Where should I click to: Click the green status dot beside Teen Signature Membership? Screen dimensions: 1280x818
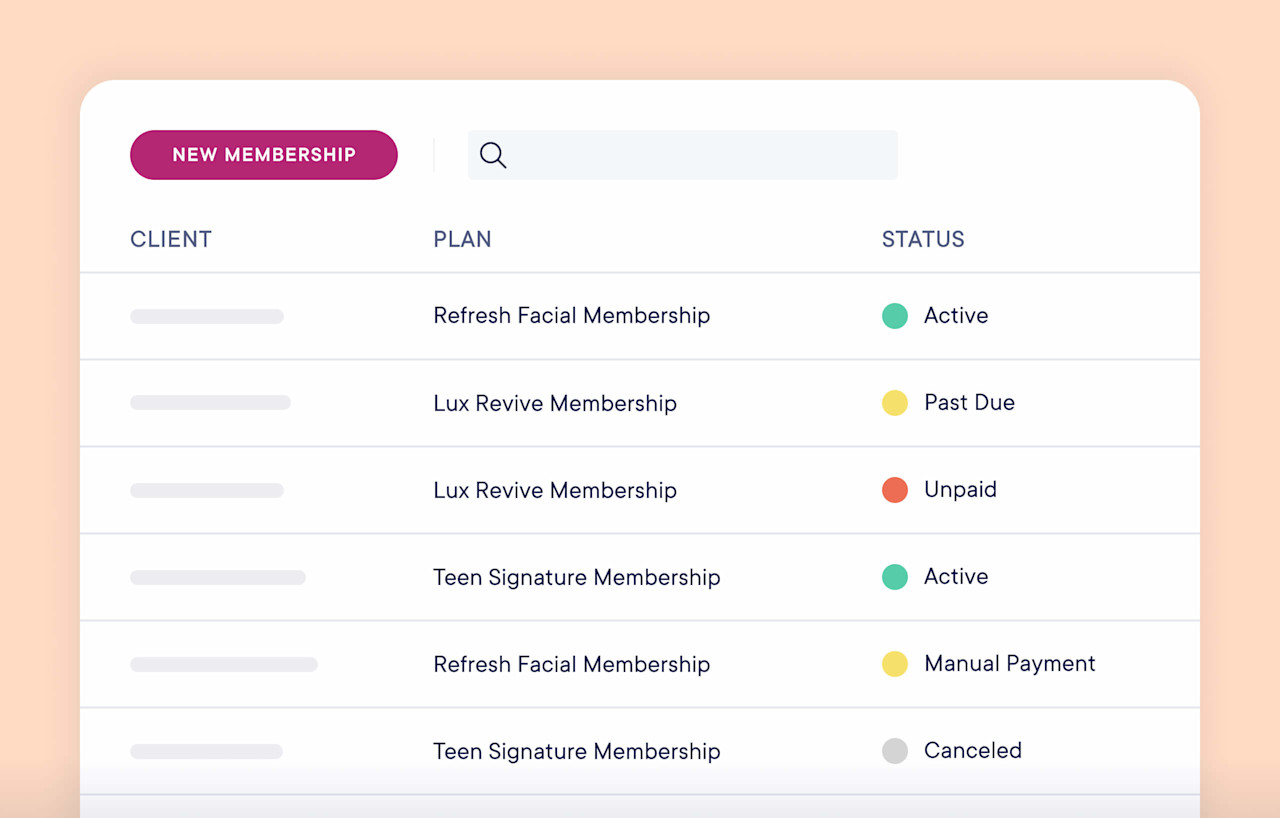(895, 576)
